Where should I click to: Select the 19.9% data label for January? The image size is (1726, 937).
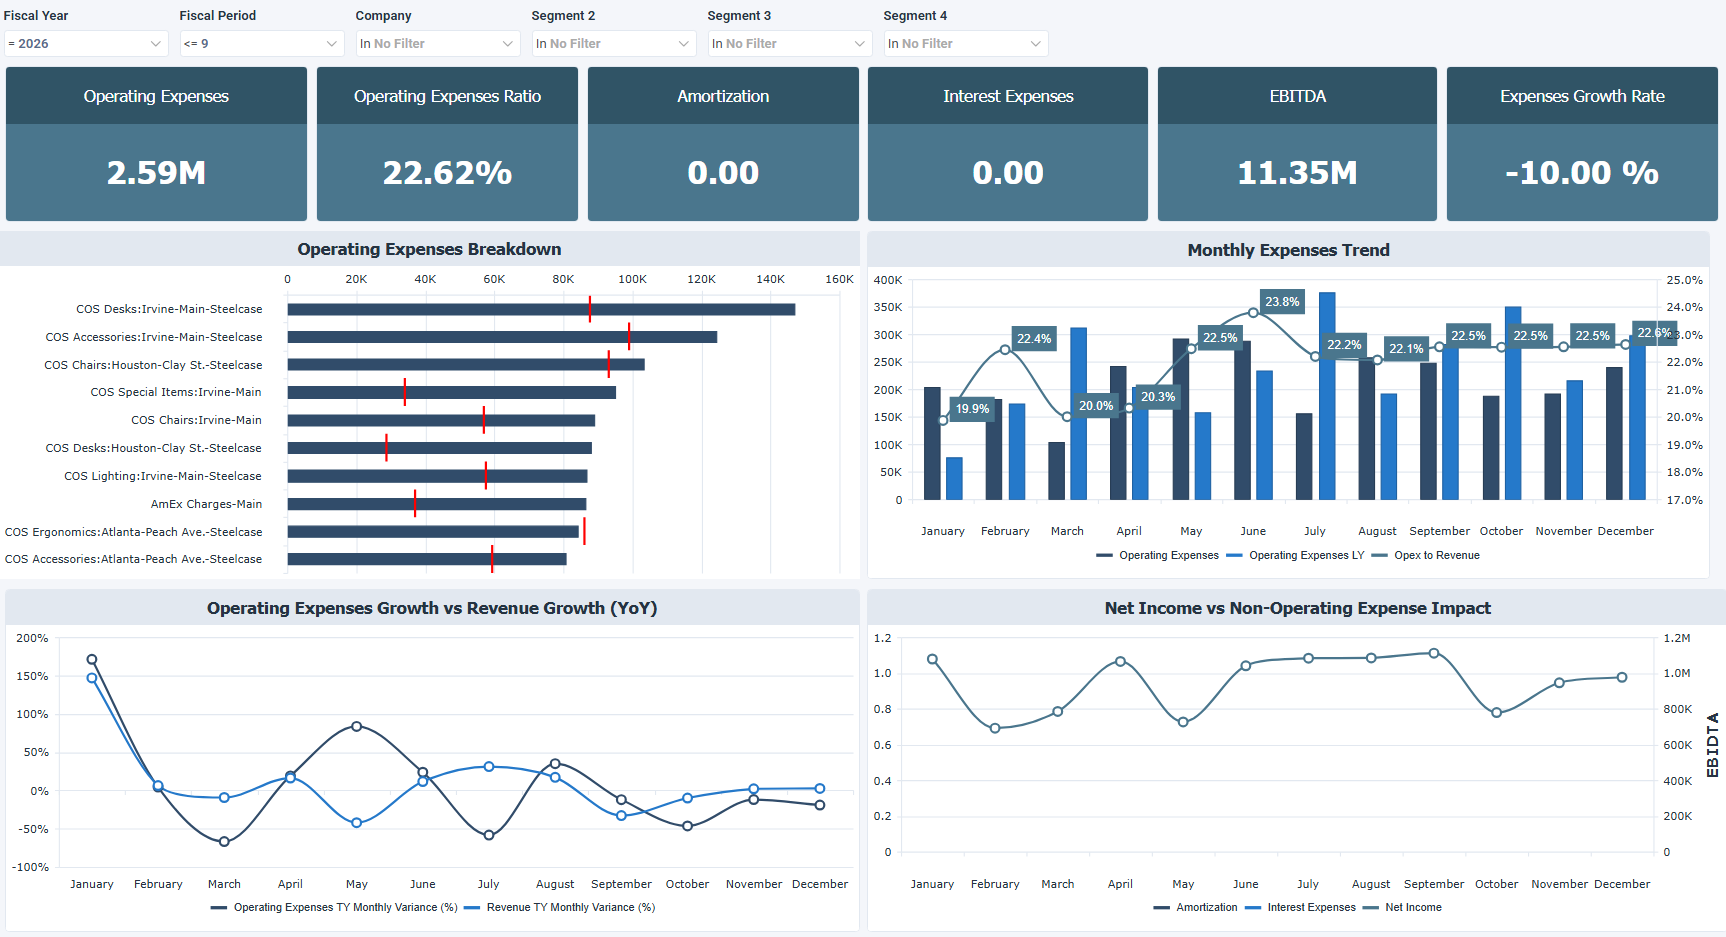point(972,408)
